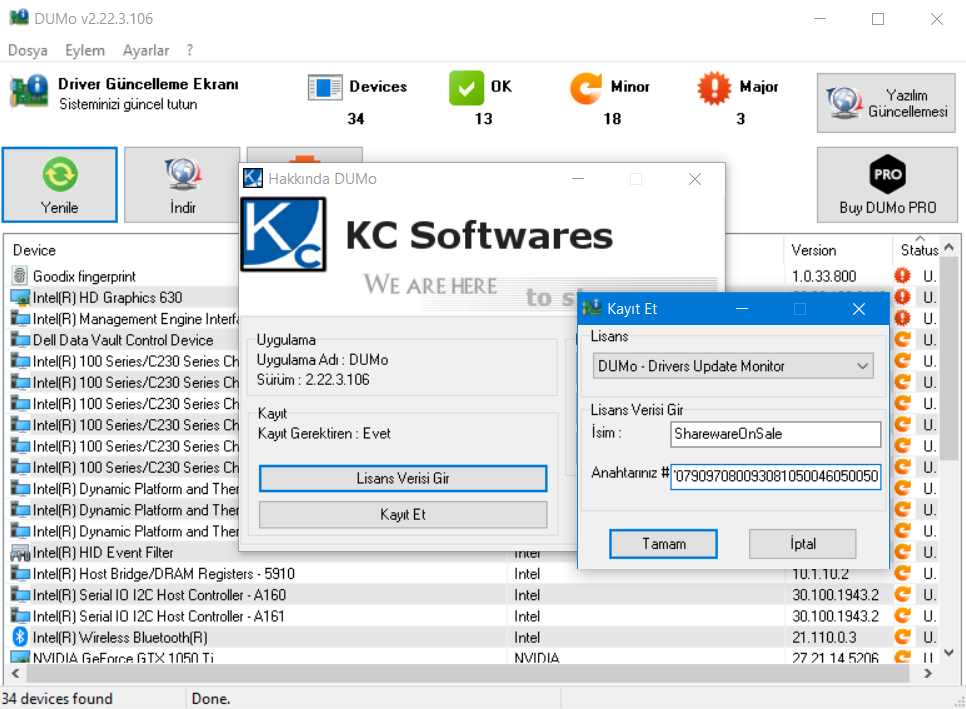Click the Hakkında DUMo title bar icon
The width and height of the screenshot is (966, 709).
[x=253, y=179]
